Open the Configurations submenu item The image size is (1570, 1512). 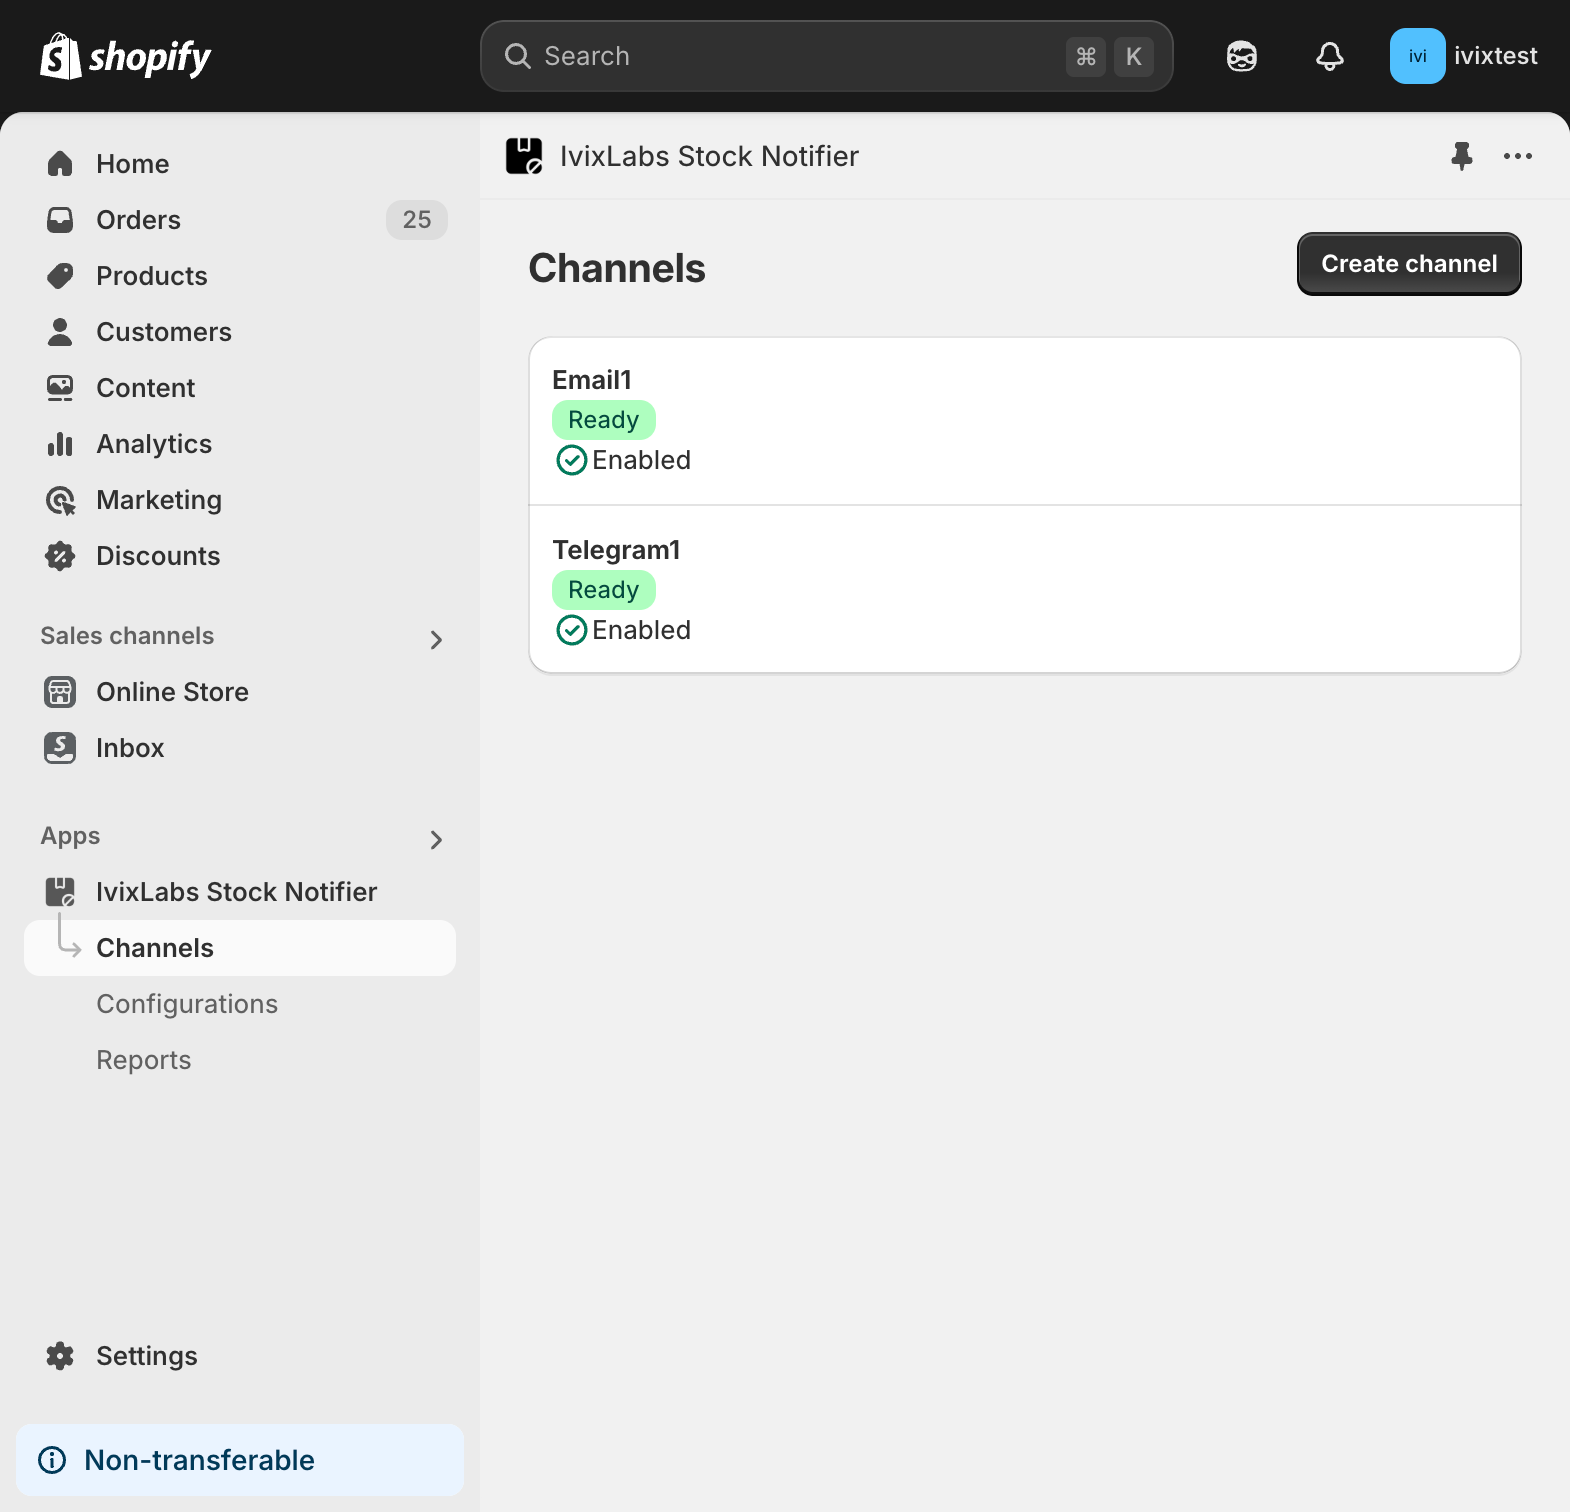(x=240, y=1004)
